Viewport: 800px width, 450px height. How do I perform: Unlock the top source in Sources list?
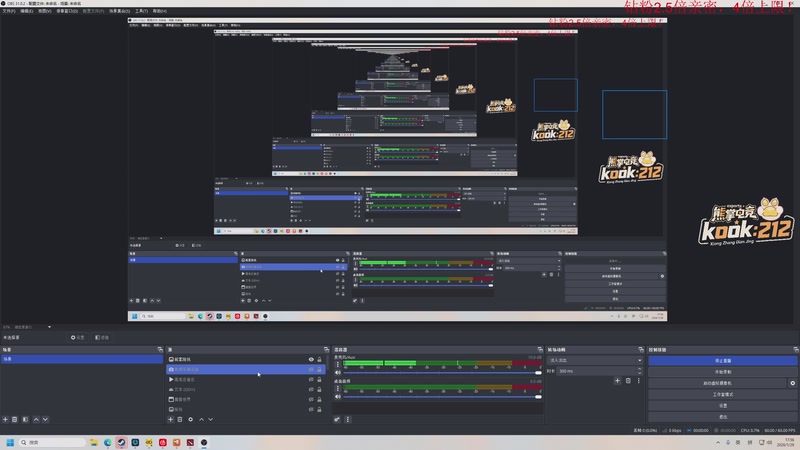[x=319, y=359]
